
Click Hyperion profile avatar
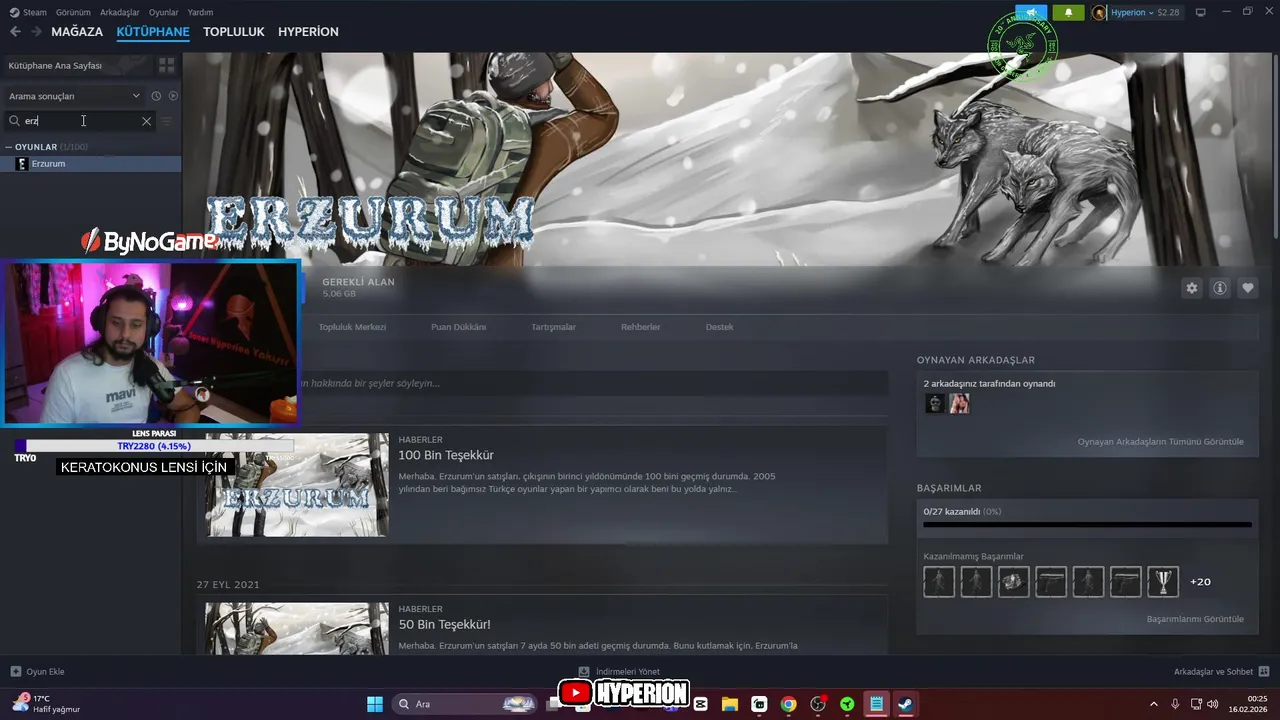[1100, 12]
